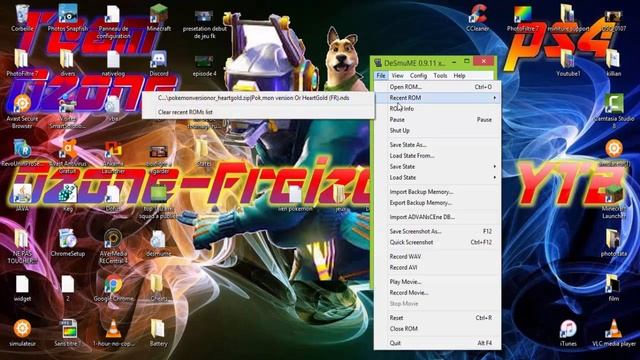Screen dimensions: 640x360
Task: Open the Corbeille recycle bin icon
Action: pyautogui.click(x=22, y=17)
